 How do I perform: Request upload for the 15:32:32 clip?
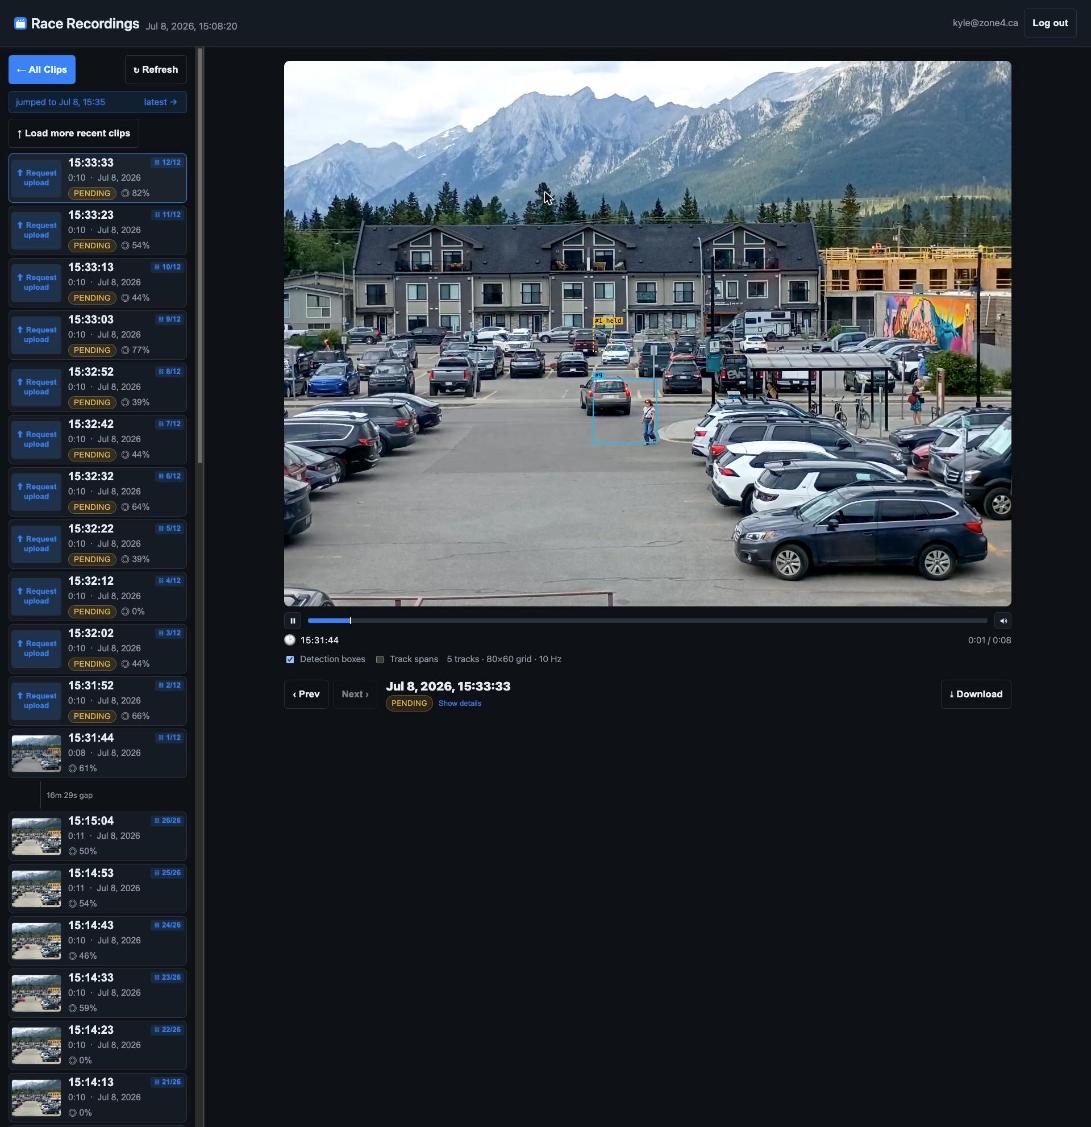click(37, 492)
